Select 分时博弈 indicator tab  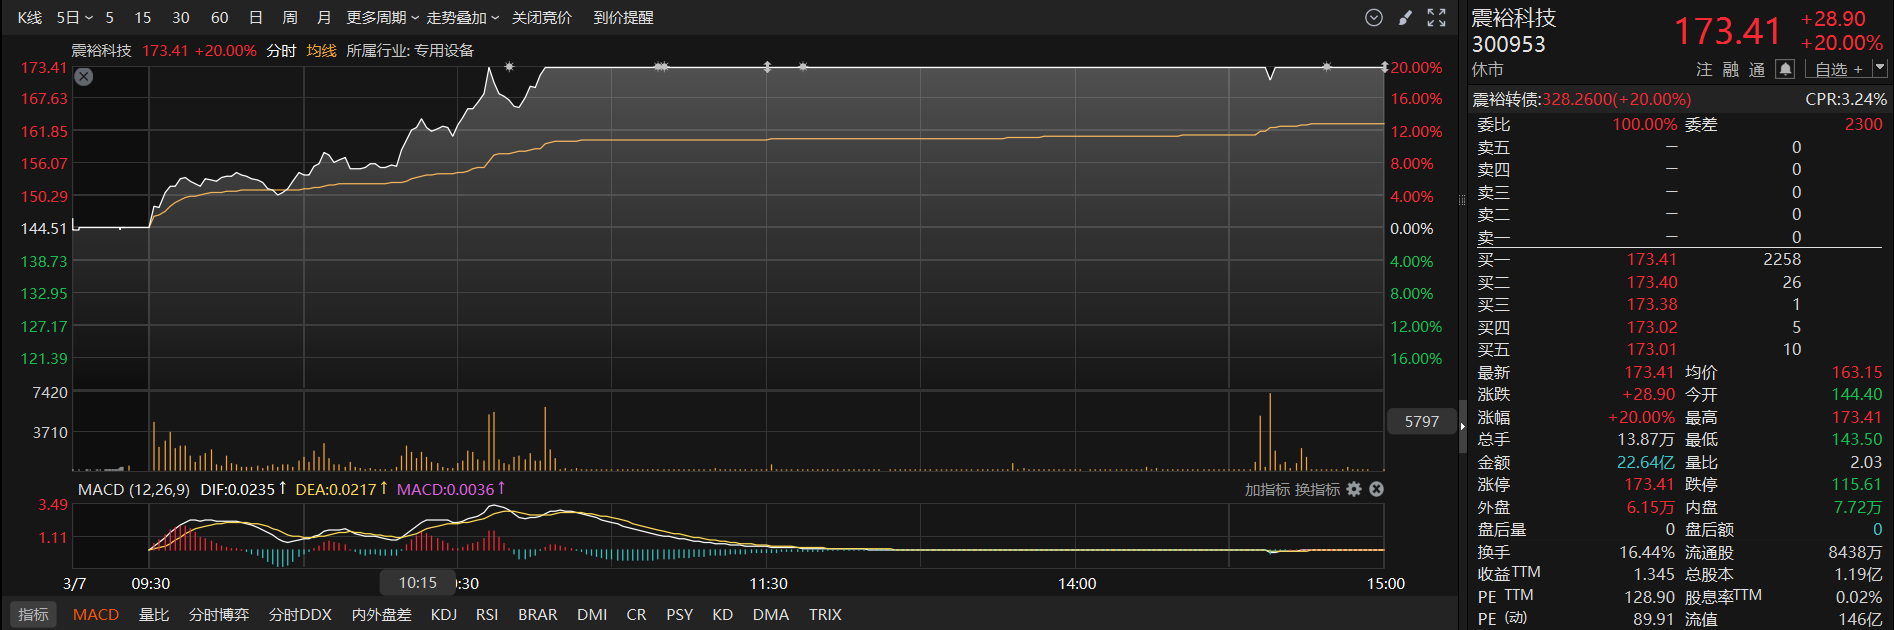(219, 615)
